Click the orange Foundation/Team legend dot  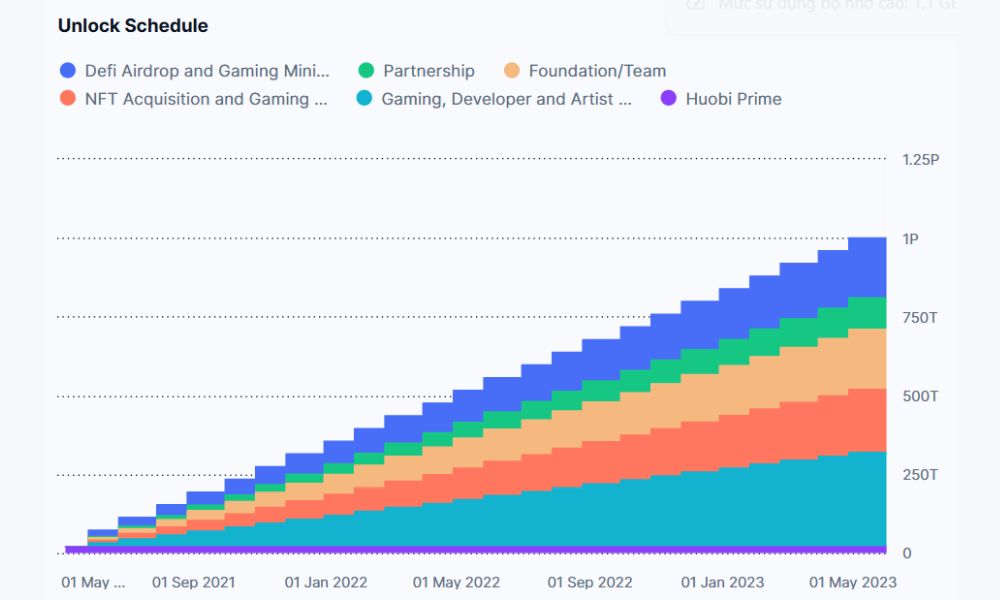click(x=512, y=71)
